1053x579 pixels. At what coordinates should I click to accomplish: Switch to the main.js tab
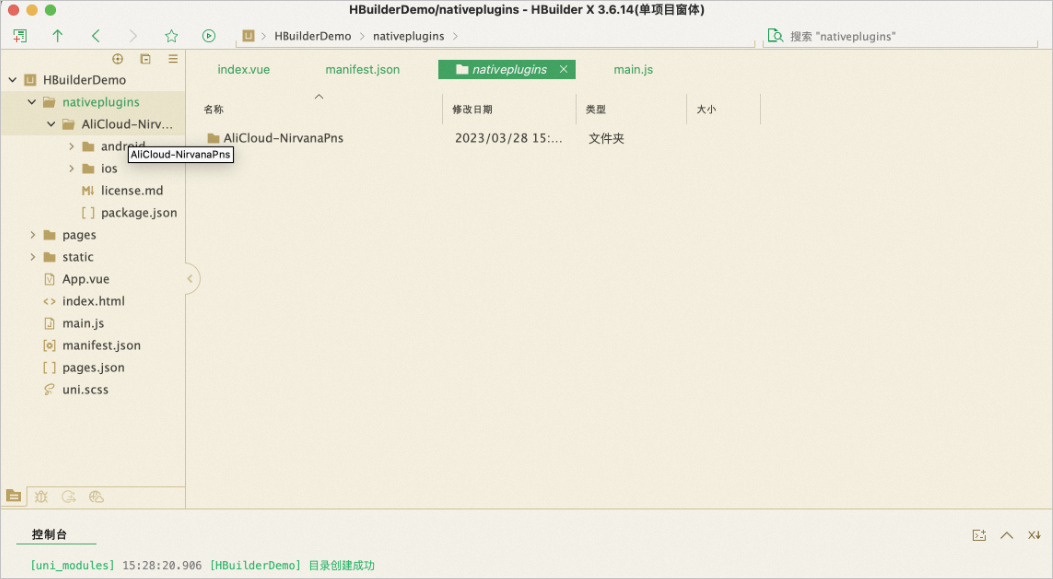[x=633, y=69]
